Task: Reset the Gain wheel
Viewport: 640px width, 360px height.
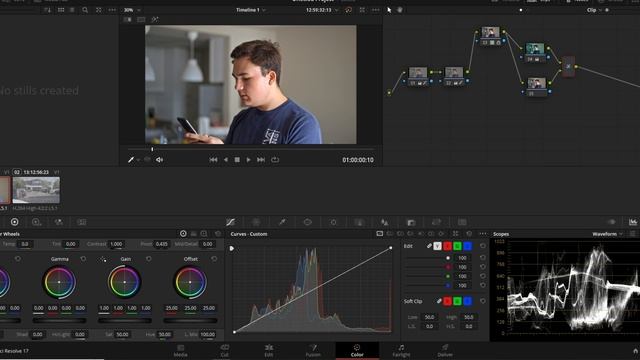Action: coord(149,259)
